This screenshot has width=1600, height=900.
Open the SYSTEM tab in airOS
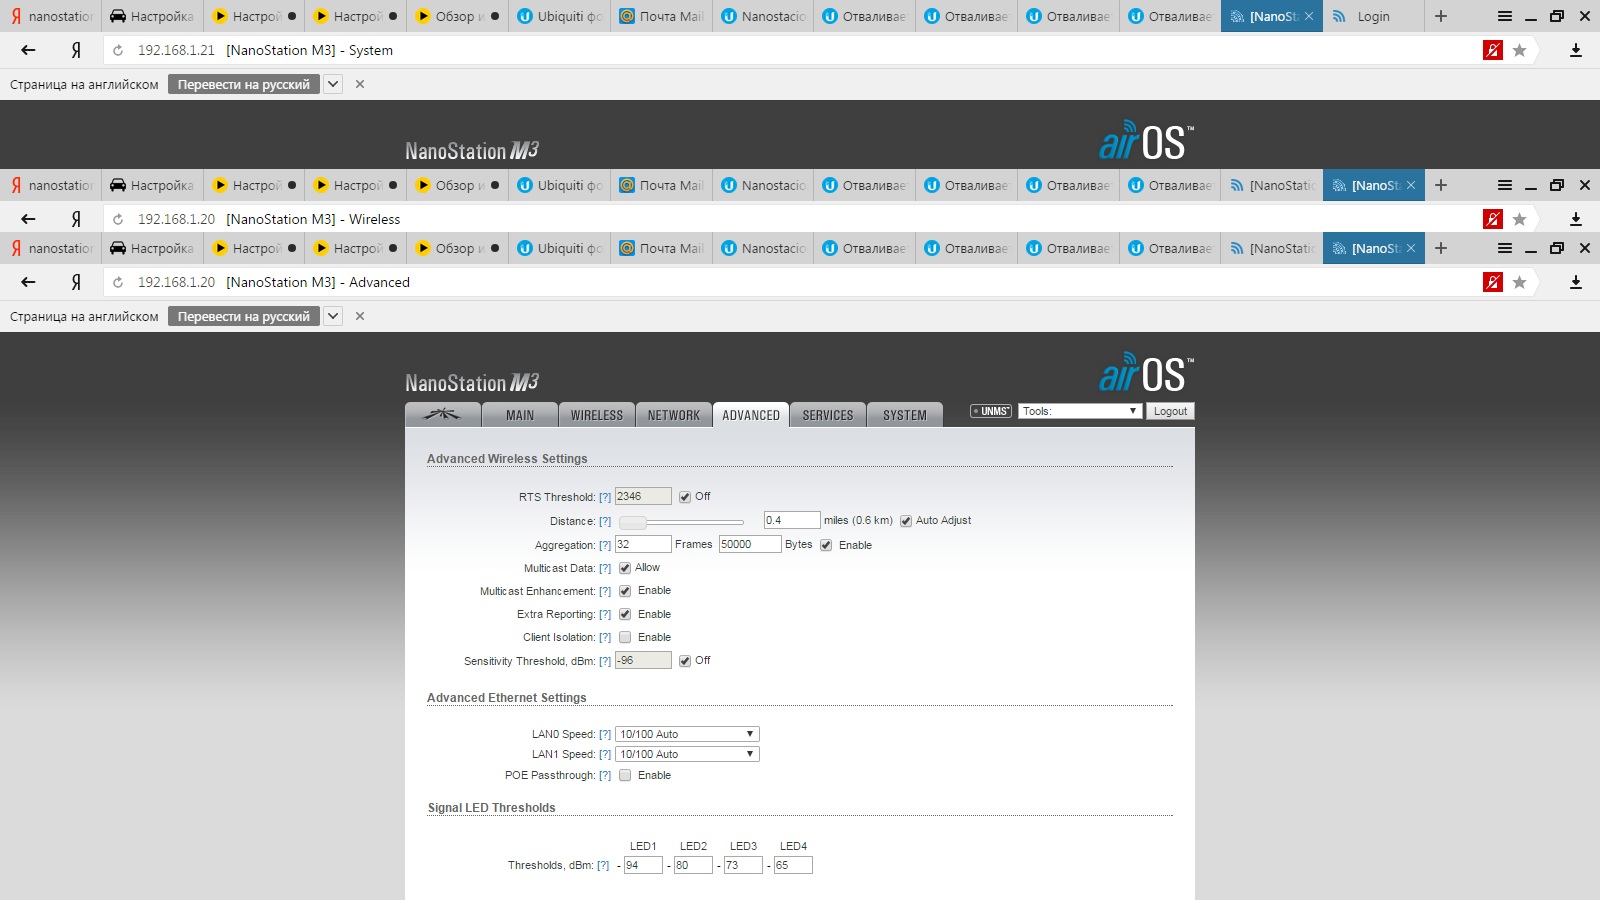tap(905, 415)
